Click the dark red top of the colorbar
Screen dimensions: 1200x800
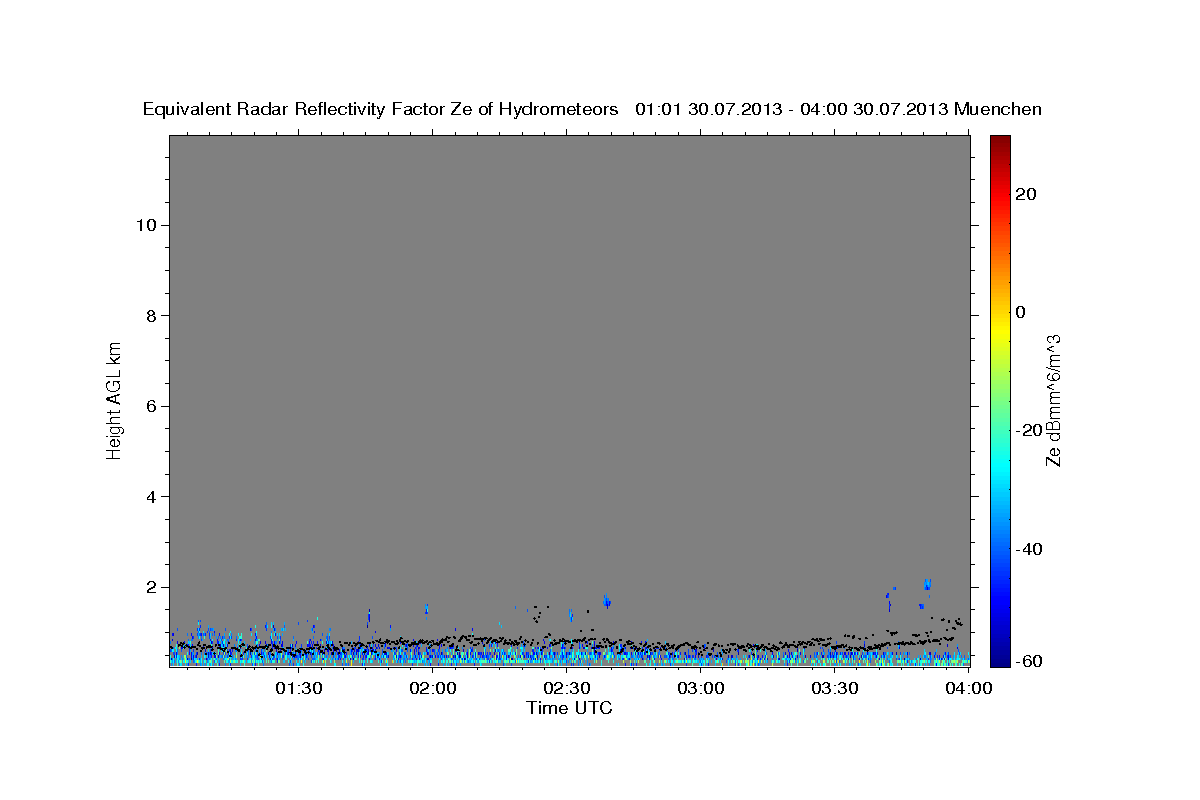click(x=1000, y=142)
